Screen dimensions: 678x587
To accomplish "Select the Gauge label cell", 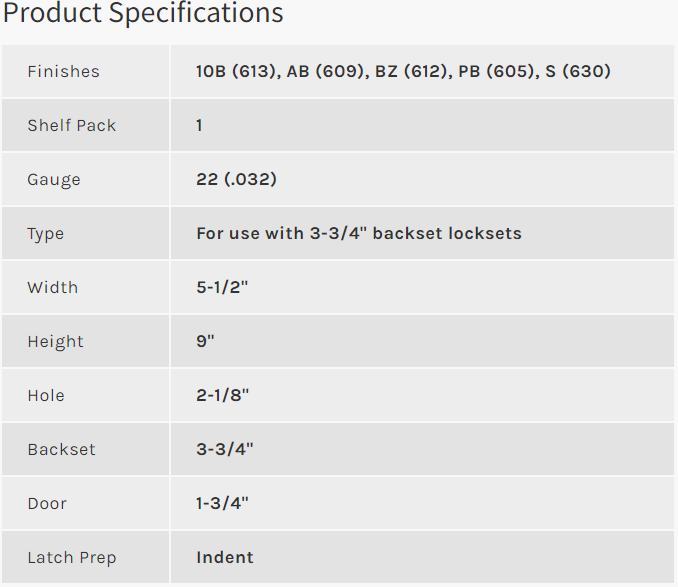I will pos(86,179).
